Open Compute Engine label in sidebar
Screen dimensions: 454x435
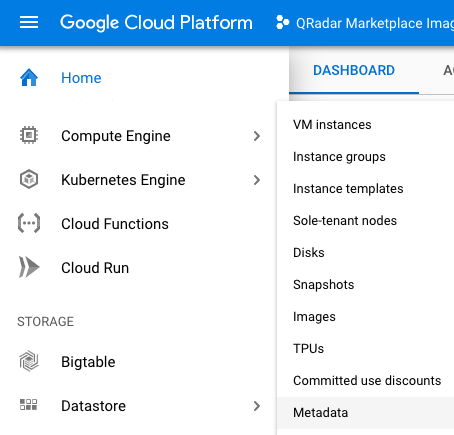[x=116, y=136]
